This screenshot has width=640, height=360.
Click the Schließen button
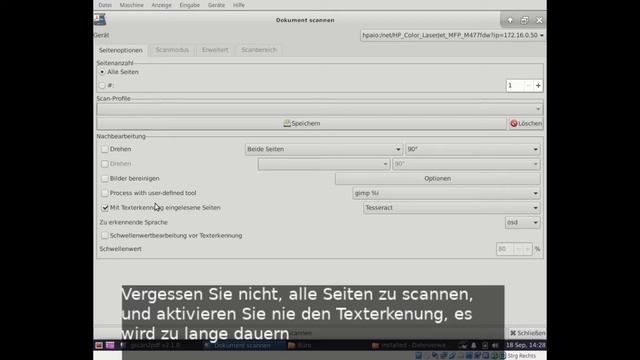(x=527, y=333)
